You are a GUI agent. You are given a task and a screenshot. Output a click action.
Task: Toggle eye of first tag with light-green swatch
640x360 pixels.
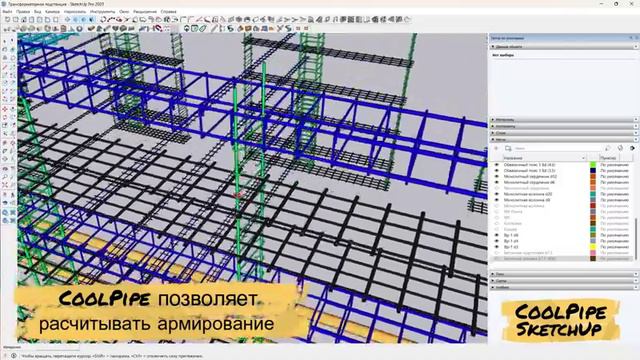497,165
